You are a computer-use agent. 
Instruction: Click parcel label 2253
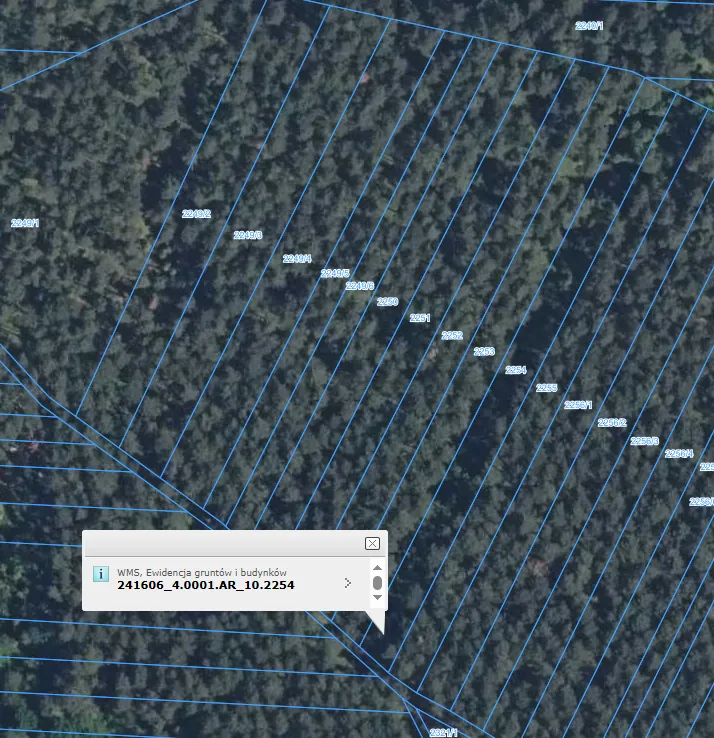[484, 352]
